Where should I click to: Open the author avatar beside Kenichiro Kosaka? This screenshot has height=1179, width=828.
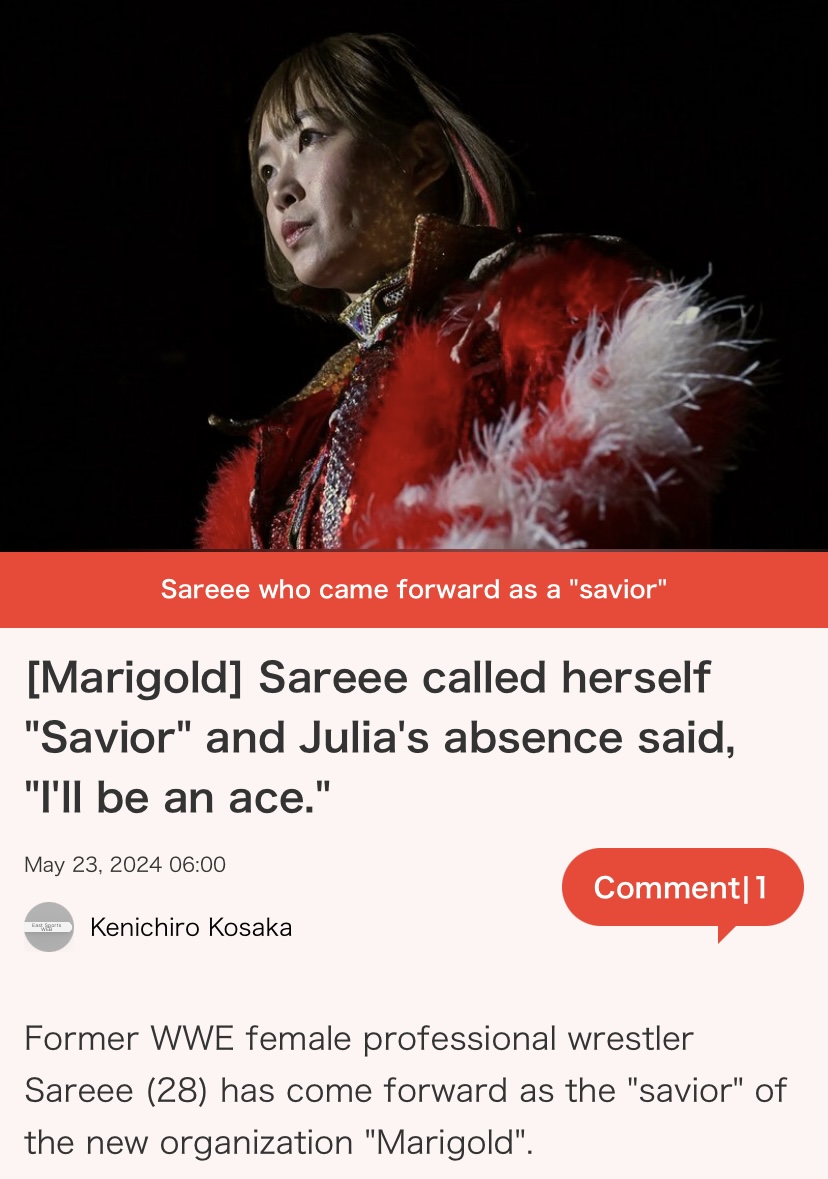pyautogui.click(x=49, y=926)
